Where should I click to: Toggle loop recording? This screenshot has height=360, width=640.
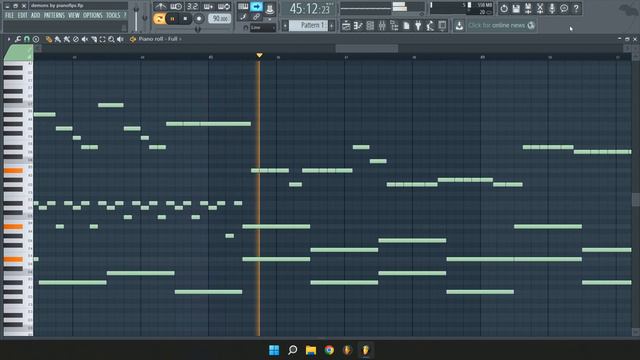tap(224, 7)
